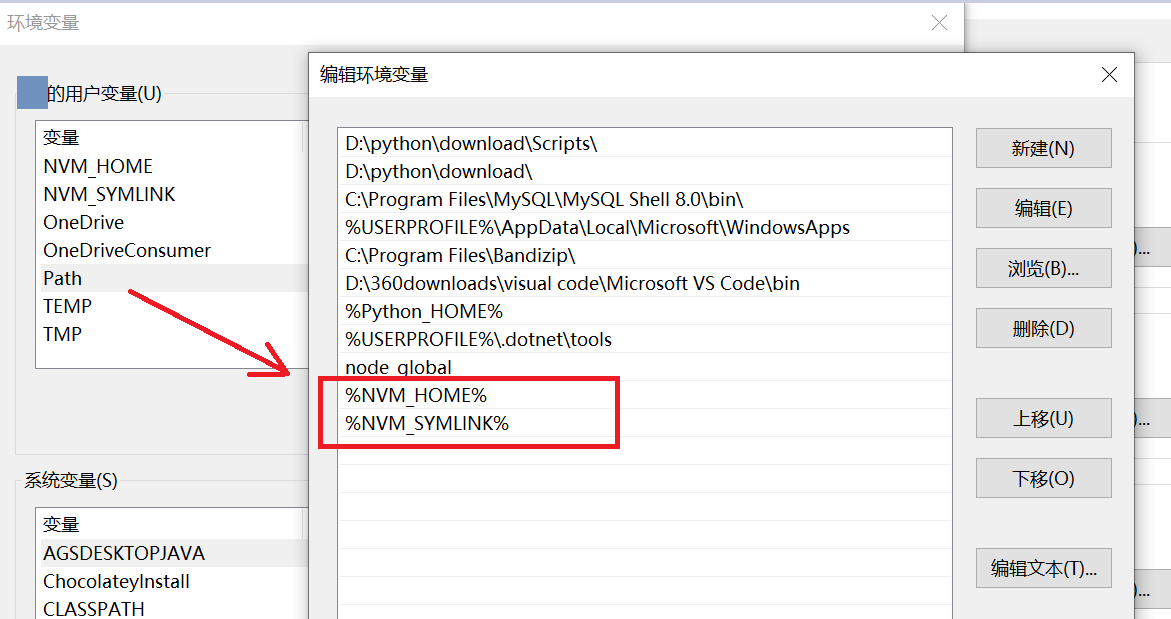Viewport: 1171px width, 619px height.
Task: Select the MySQL Shell 8.0\bin path entry
Action: [x=644, y=199]
